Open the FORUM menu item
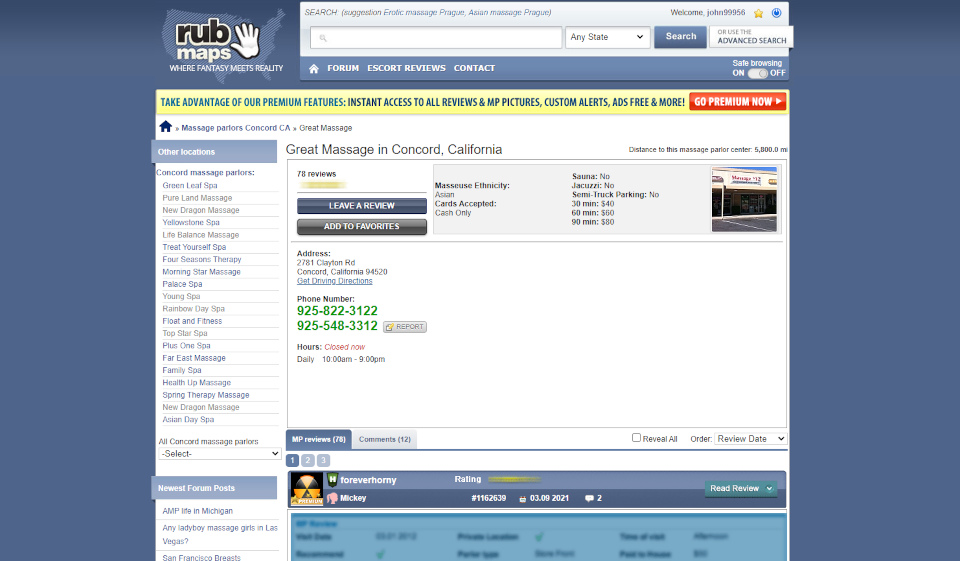The image size is (960, 561). tap(343, 69)
